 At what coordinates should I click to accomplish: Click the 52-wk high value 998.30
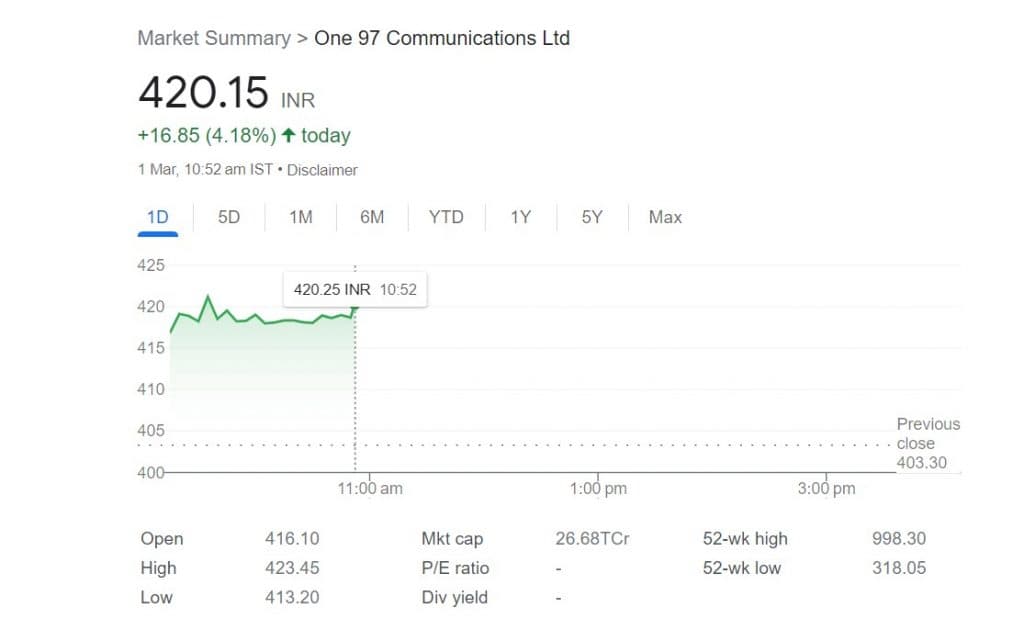[x=899, y=539]
